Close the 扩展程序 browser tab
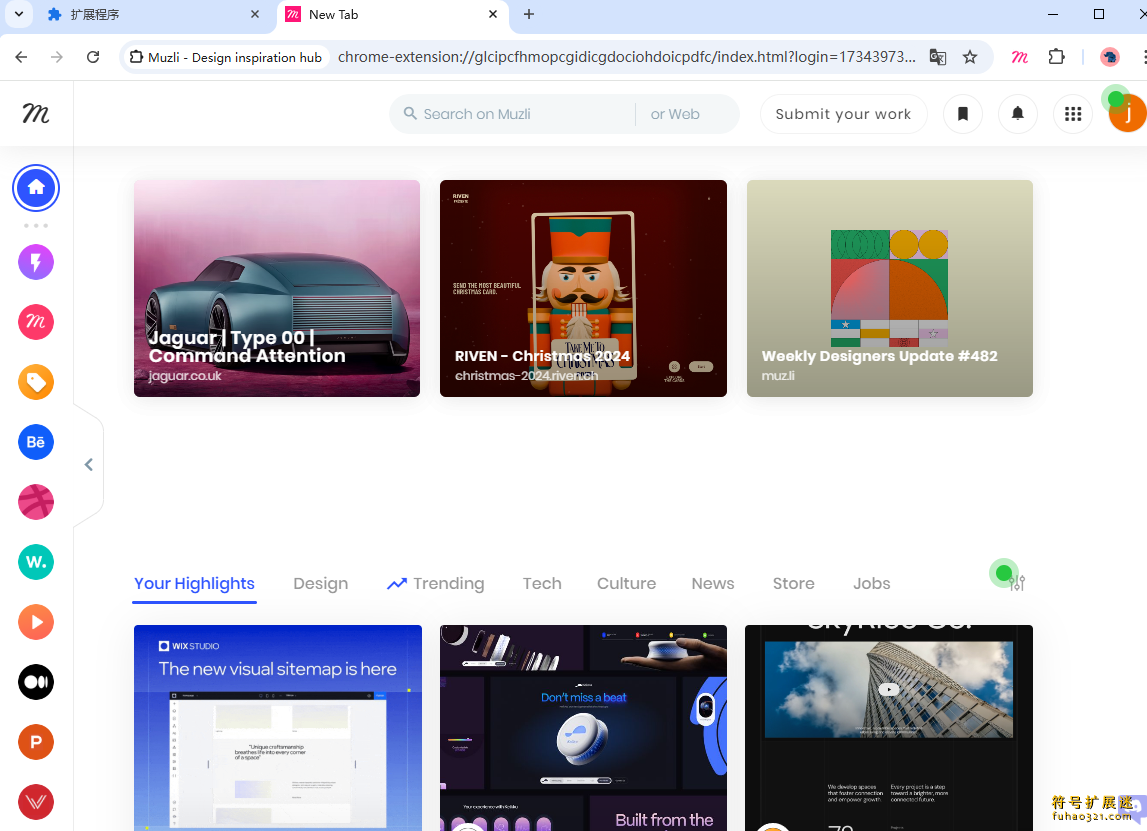Screen dimensions: 1147x831 [255, 14]
